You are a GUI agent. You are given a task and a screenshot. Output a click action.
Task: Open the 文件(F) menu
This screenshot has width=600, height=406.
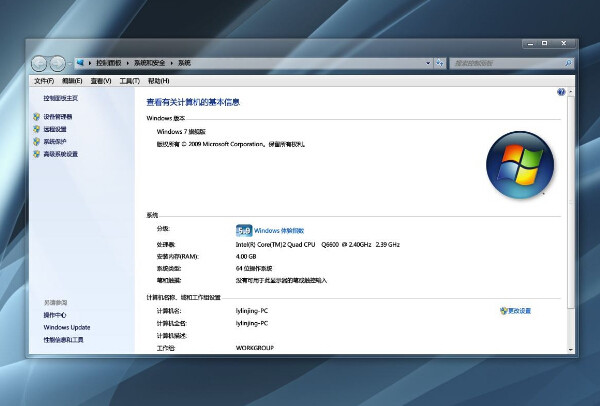click(x=44, y=81)
